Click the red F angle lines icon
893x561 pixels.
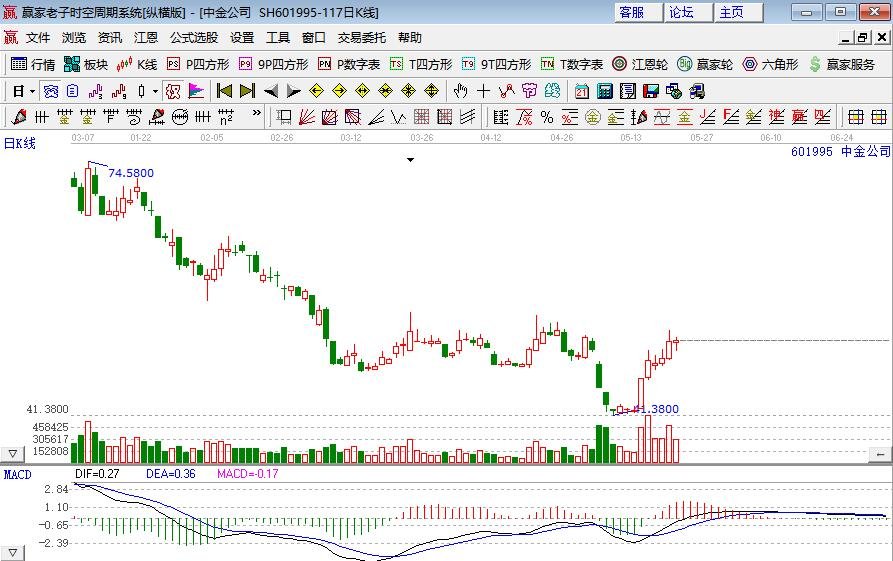coord(731,117)
